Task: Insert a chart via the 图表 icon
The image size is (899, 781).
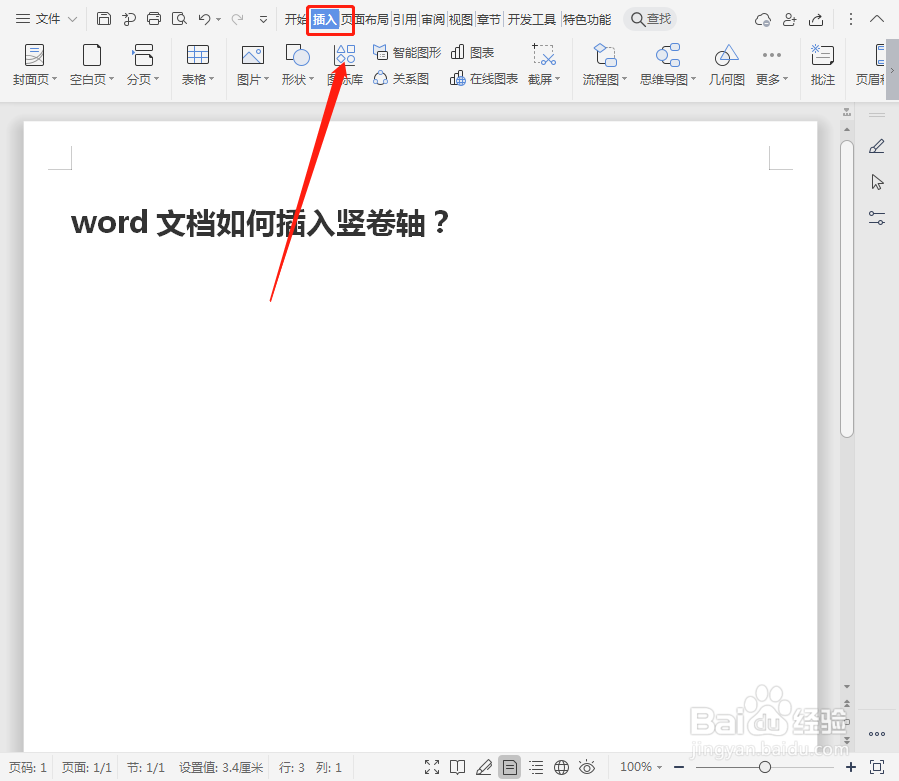Action: (x=472, y=52)
